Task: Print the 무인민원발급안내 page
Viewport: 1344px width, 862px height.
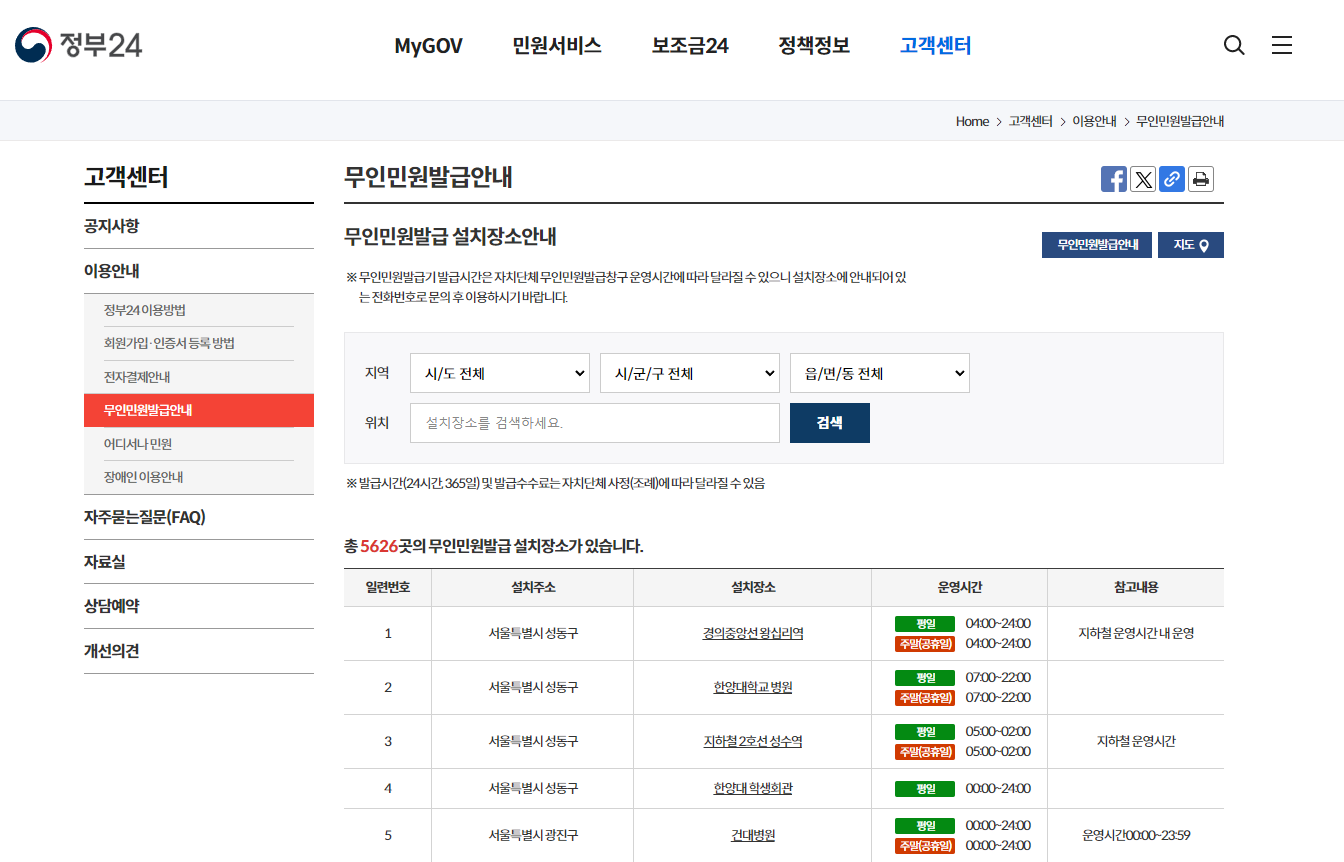Action: (x=1200, y=178)
